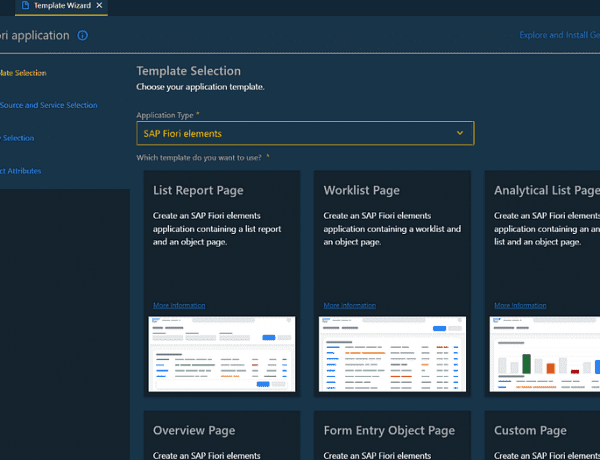Click the Analytical List Page chart thumbnail
600x460 pixels.
pyautogui.click(x=545, y=354)
